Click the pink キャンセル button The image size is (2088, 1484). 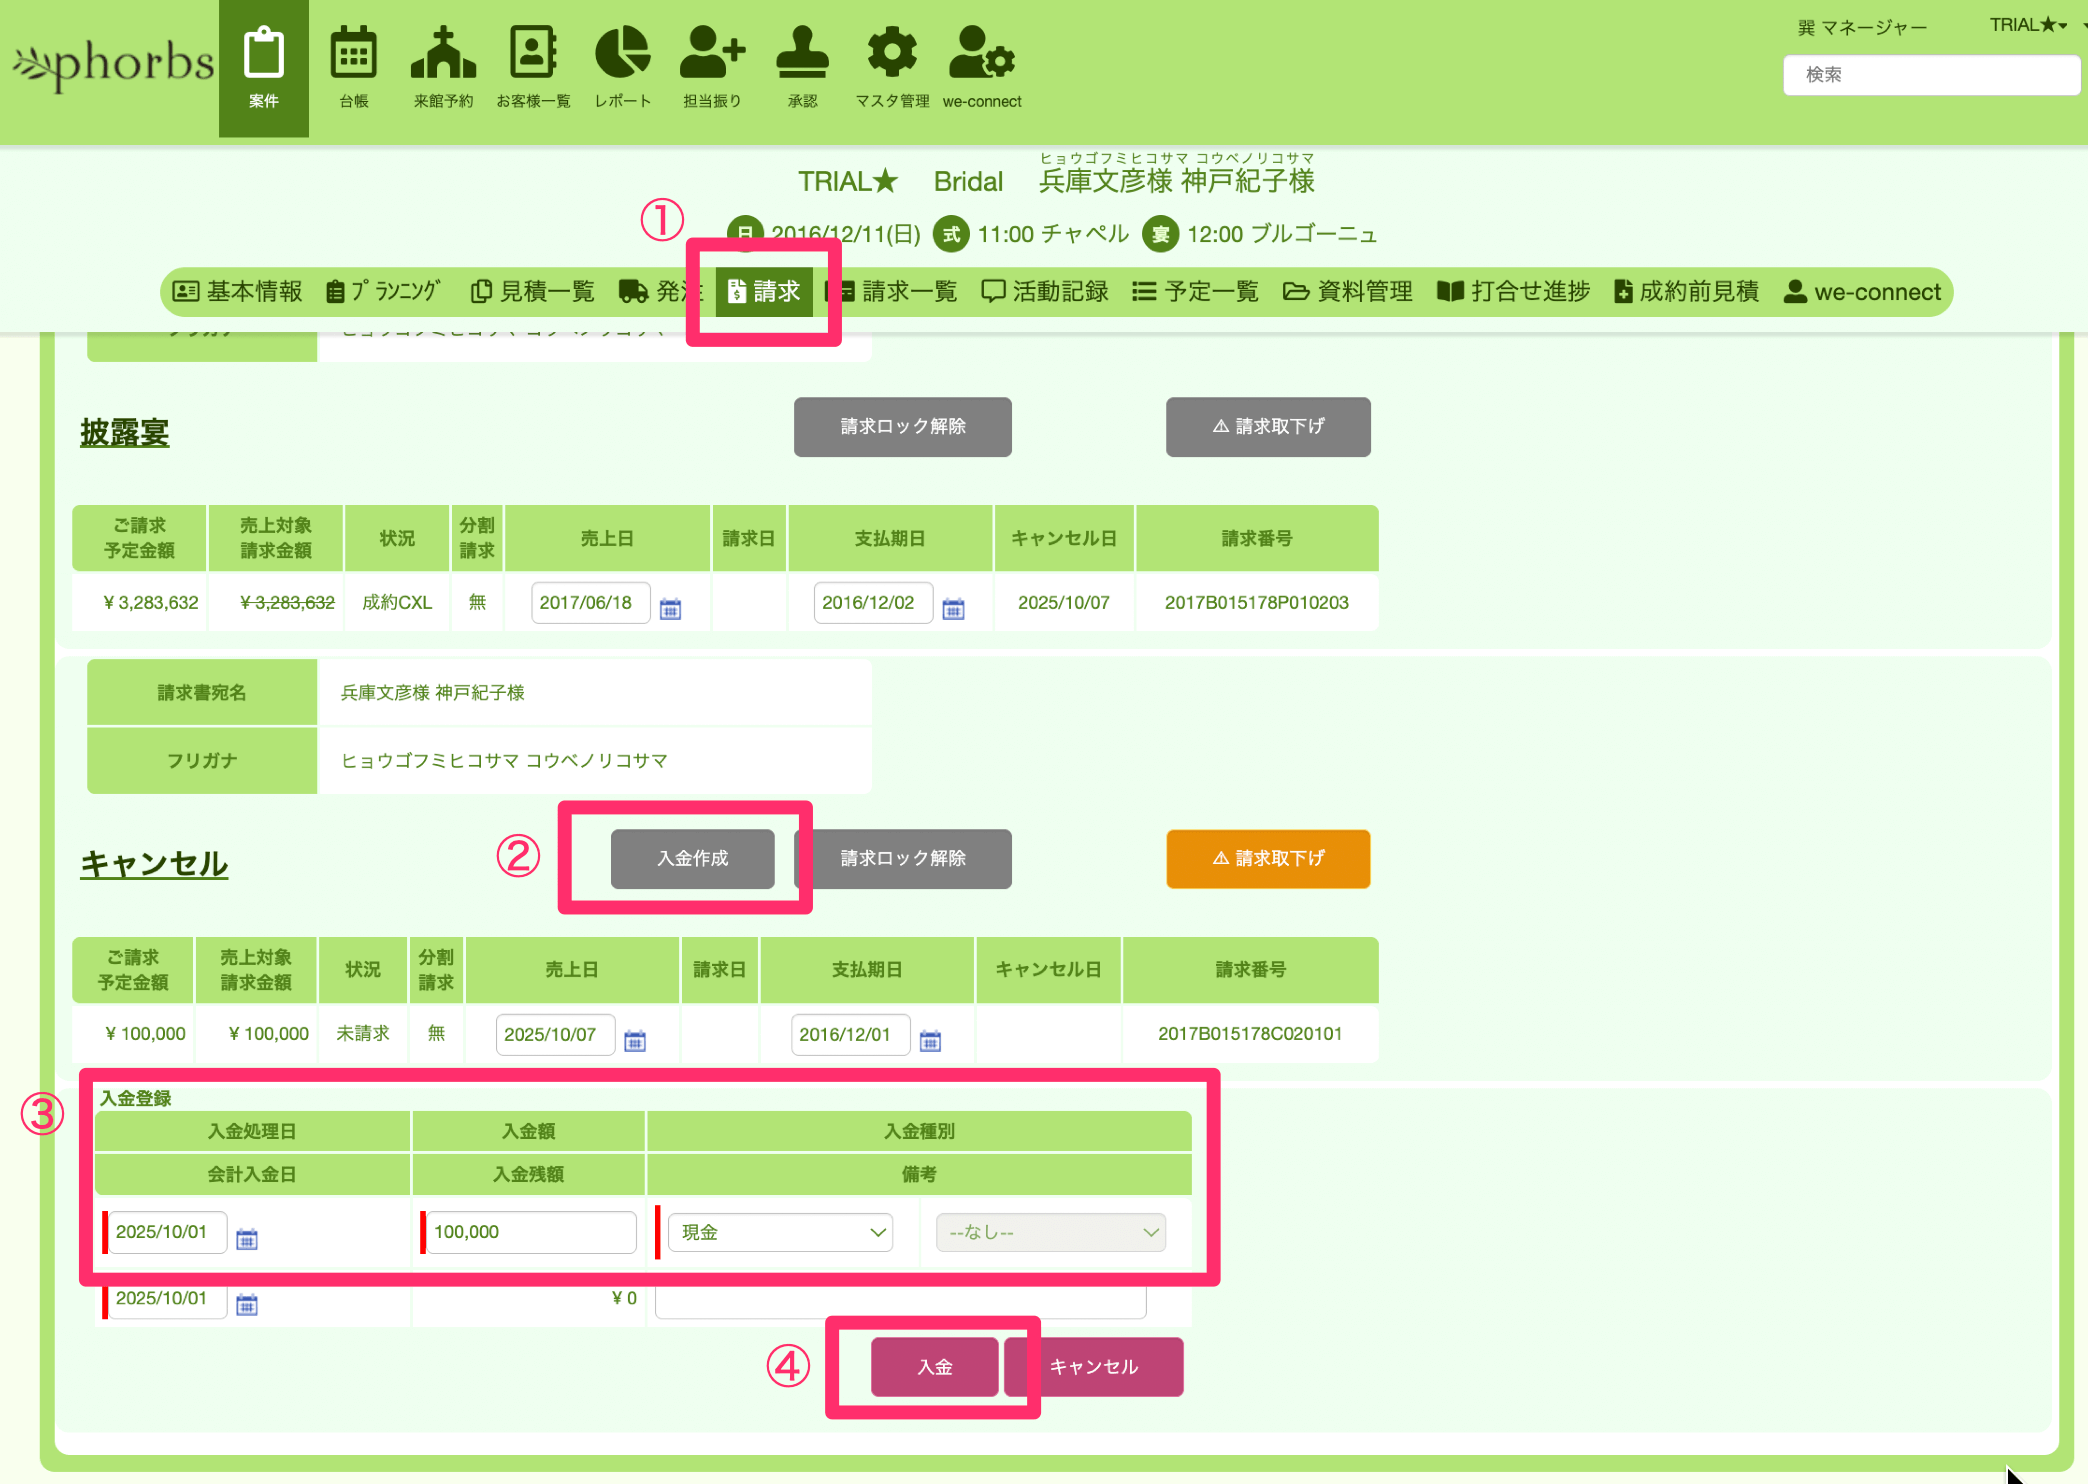[x=1094, y=1367]
